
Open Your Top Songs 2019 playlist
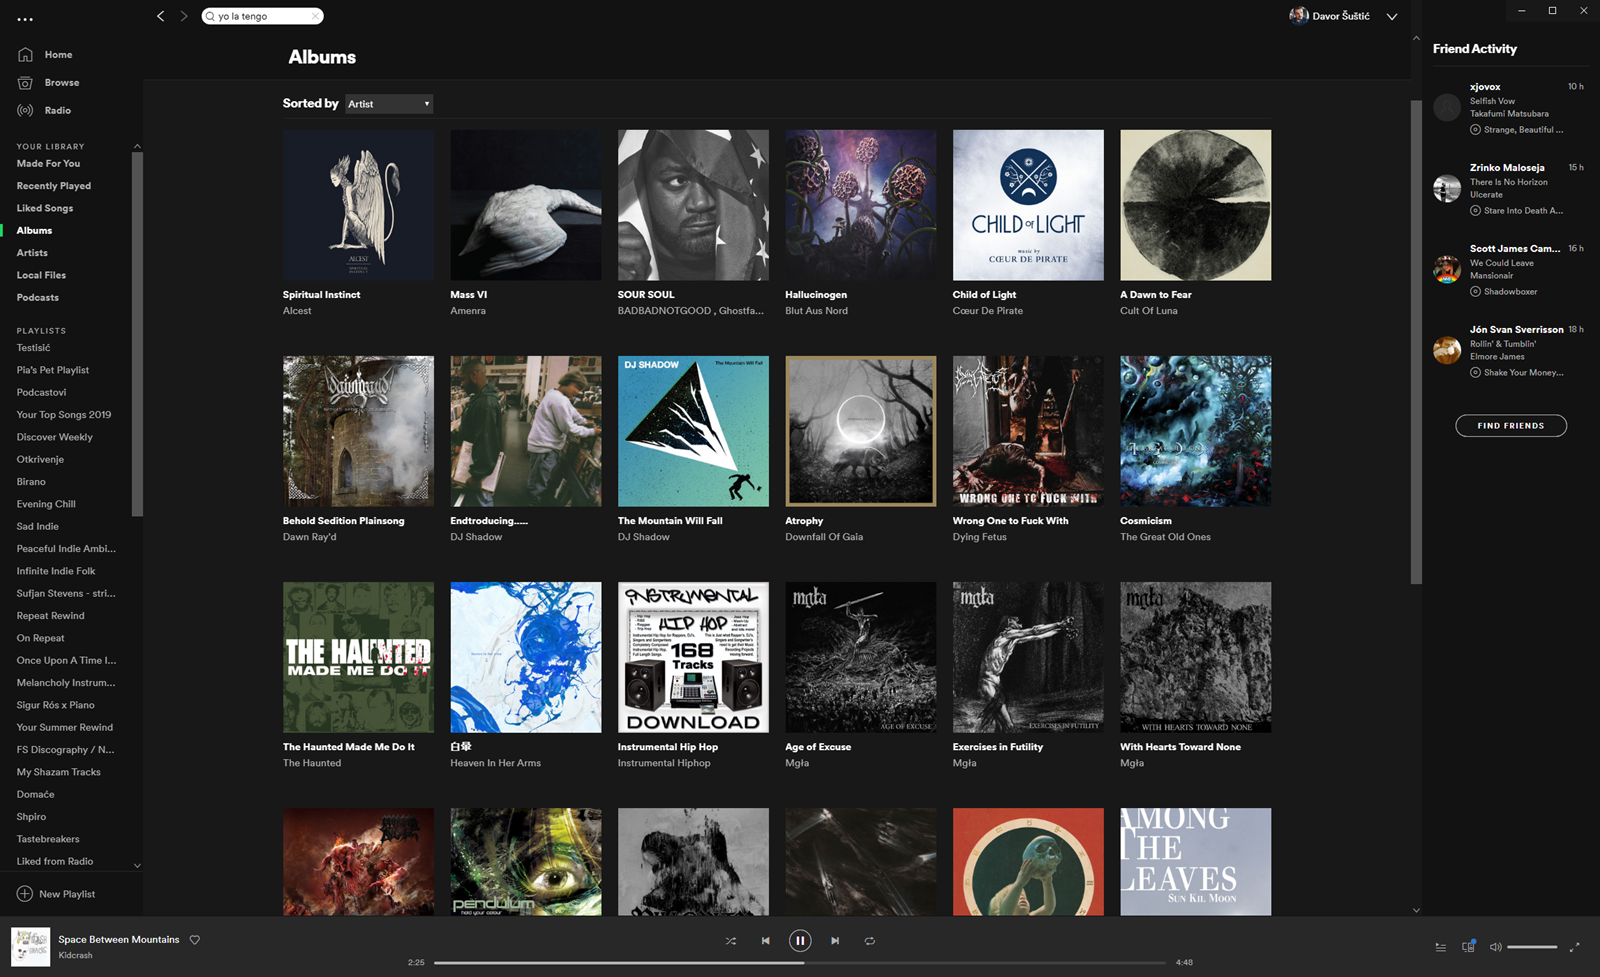(x=64, y=415)
